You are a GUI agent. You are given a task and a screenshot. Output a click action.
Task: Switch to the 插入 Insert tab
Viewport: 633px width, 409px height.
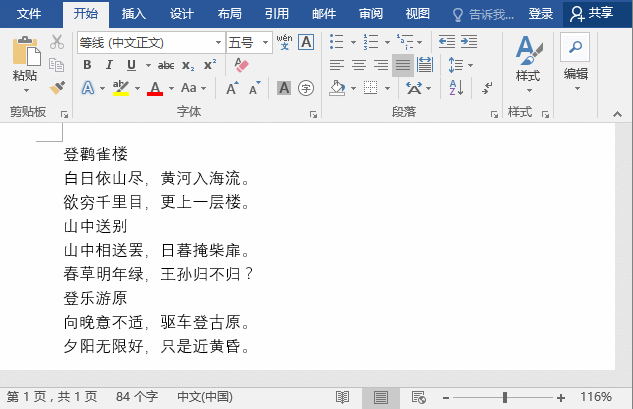pos(133,14)
